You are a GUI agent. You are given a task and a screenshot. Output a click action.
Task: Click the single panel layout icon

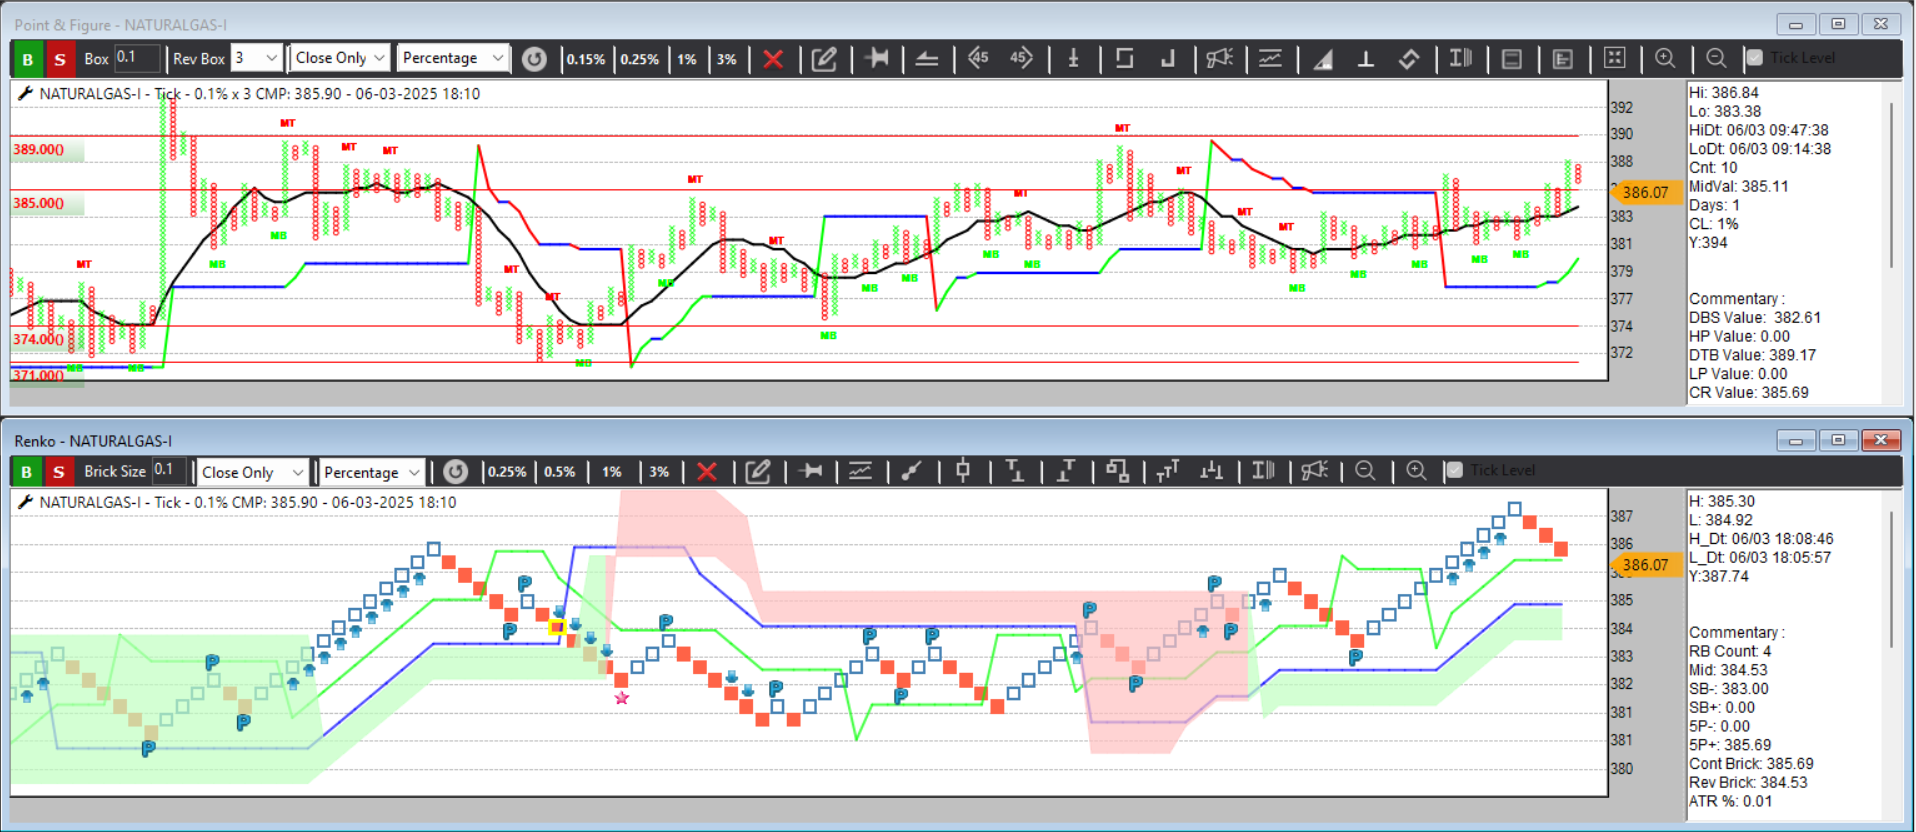pos(1512,59)
